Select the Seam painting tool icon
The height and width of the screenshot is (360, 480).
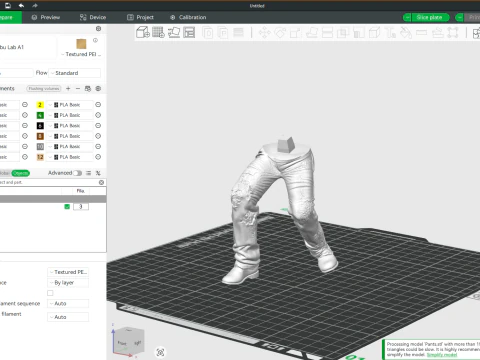tap(374, 33)
